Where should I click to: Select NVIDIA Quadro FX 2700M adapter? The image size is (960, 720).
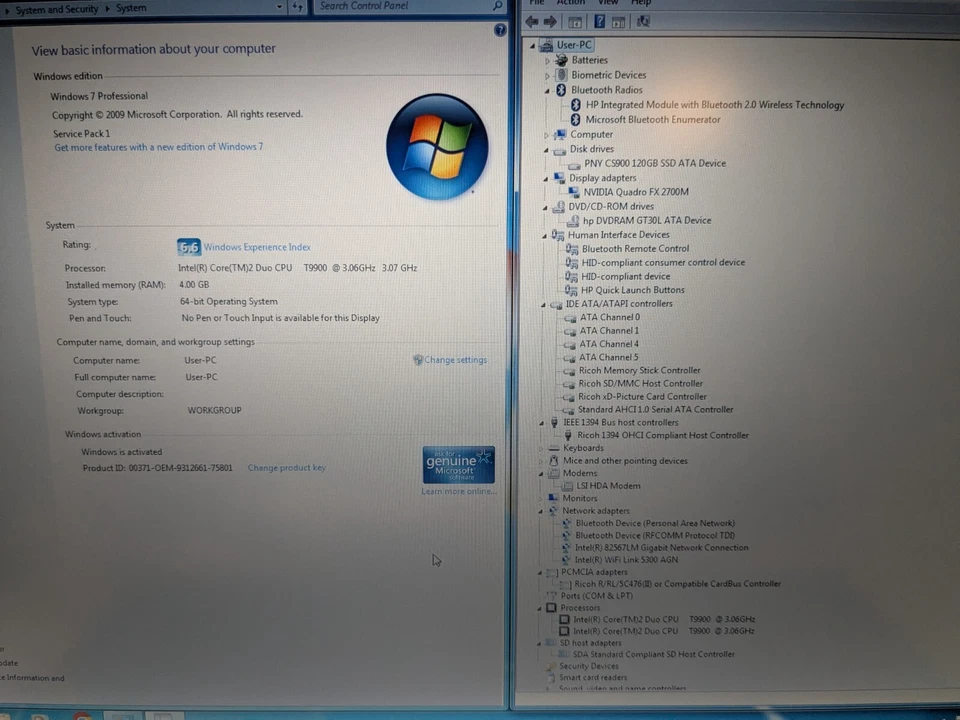click(636, 192)
